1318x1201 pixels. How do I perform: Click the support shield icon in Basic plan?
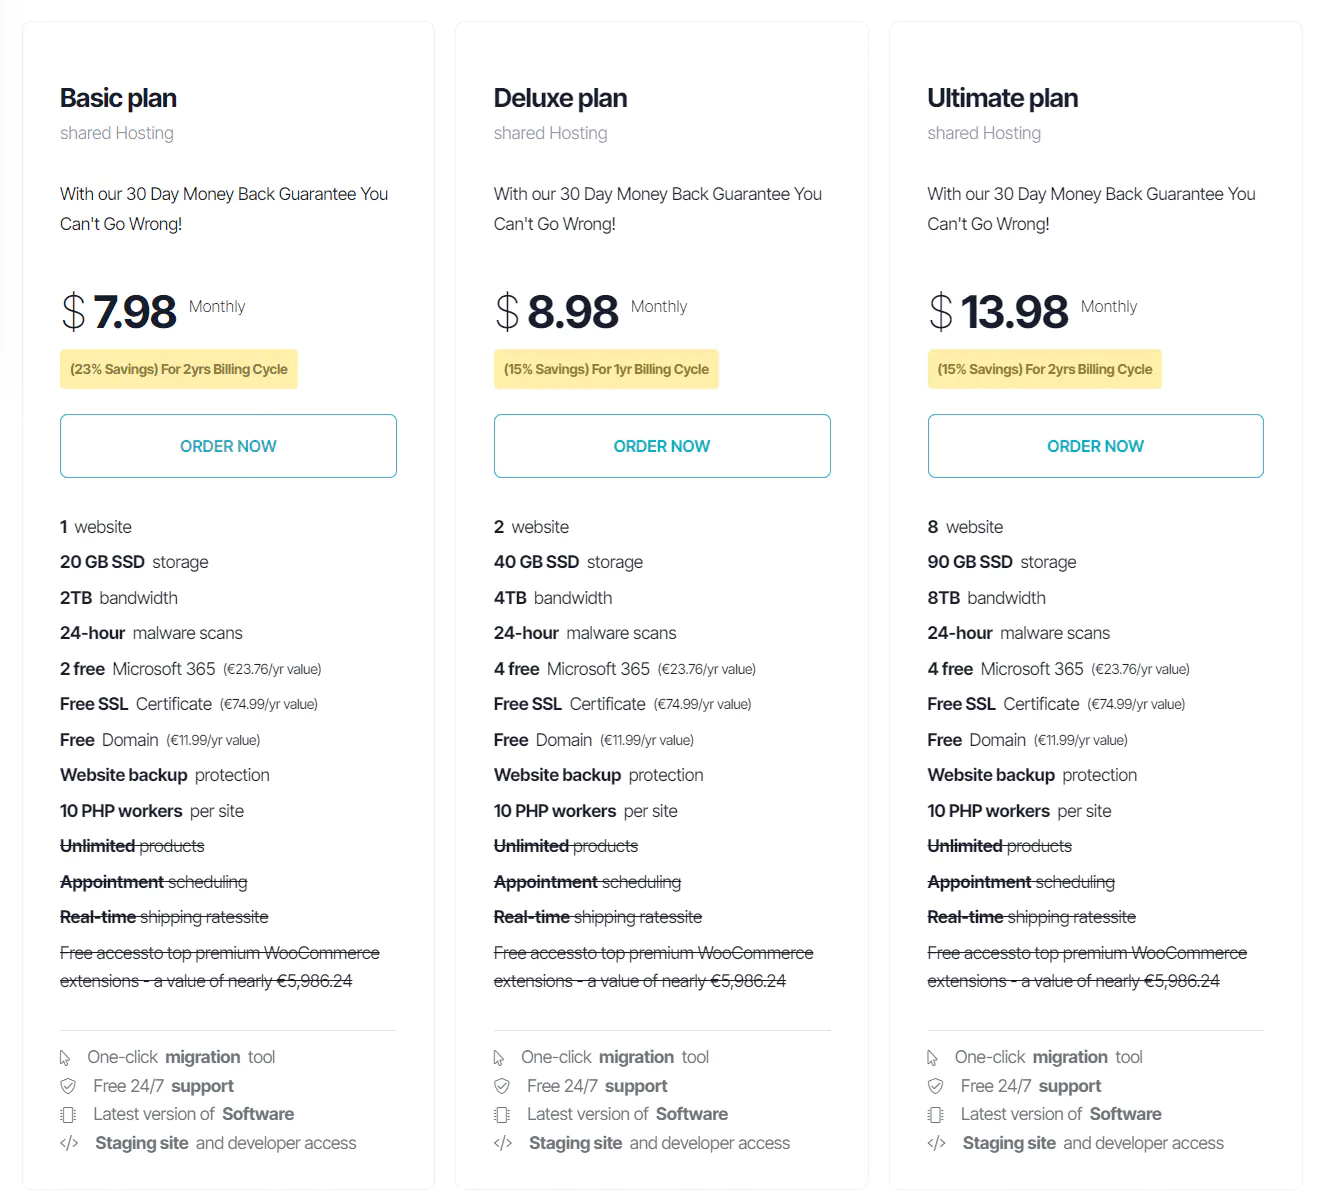(x=68, y=1086)
